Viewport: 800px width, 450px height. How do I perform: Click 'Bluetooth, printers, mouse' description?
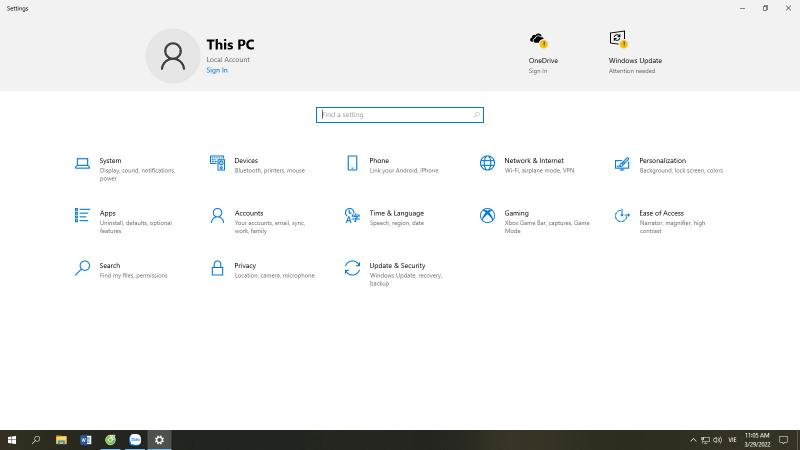[269, 171]
